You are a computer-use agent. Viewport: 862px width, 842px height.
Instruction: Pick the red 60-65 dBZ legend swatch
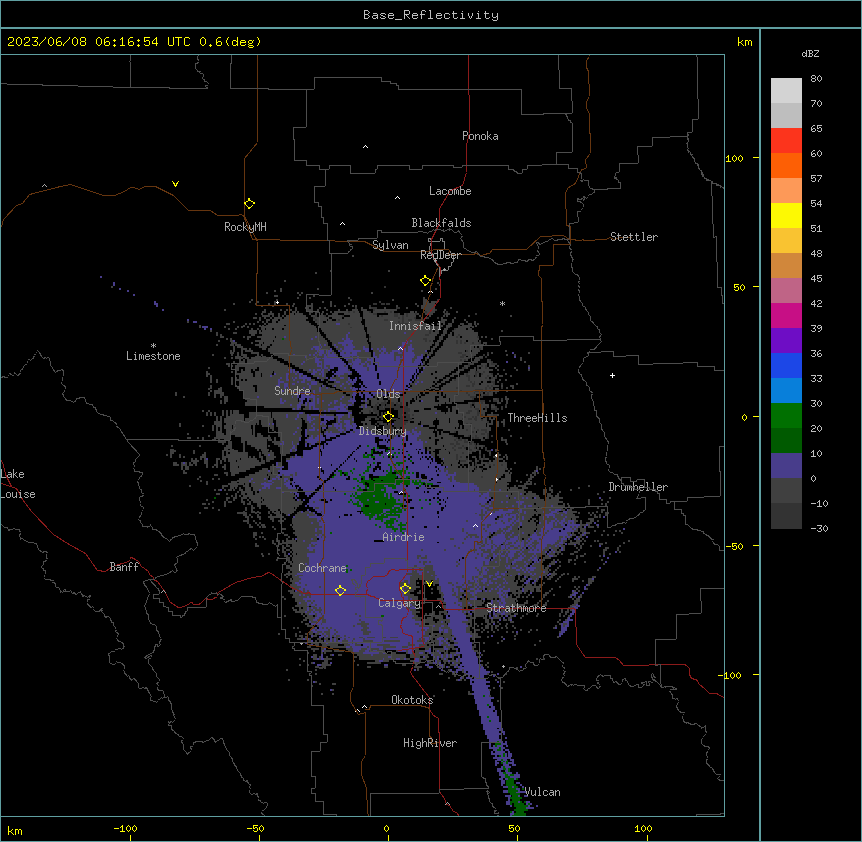[786, 140]
